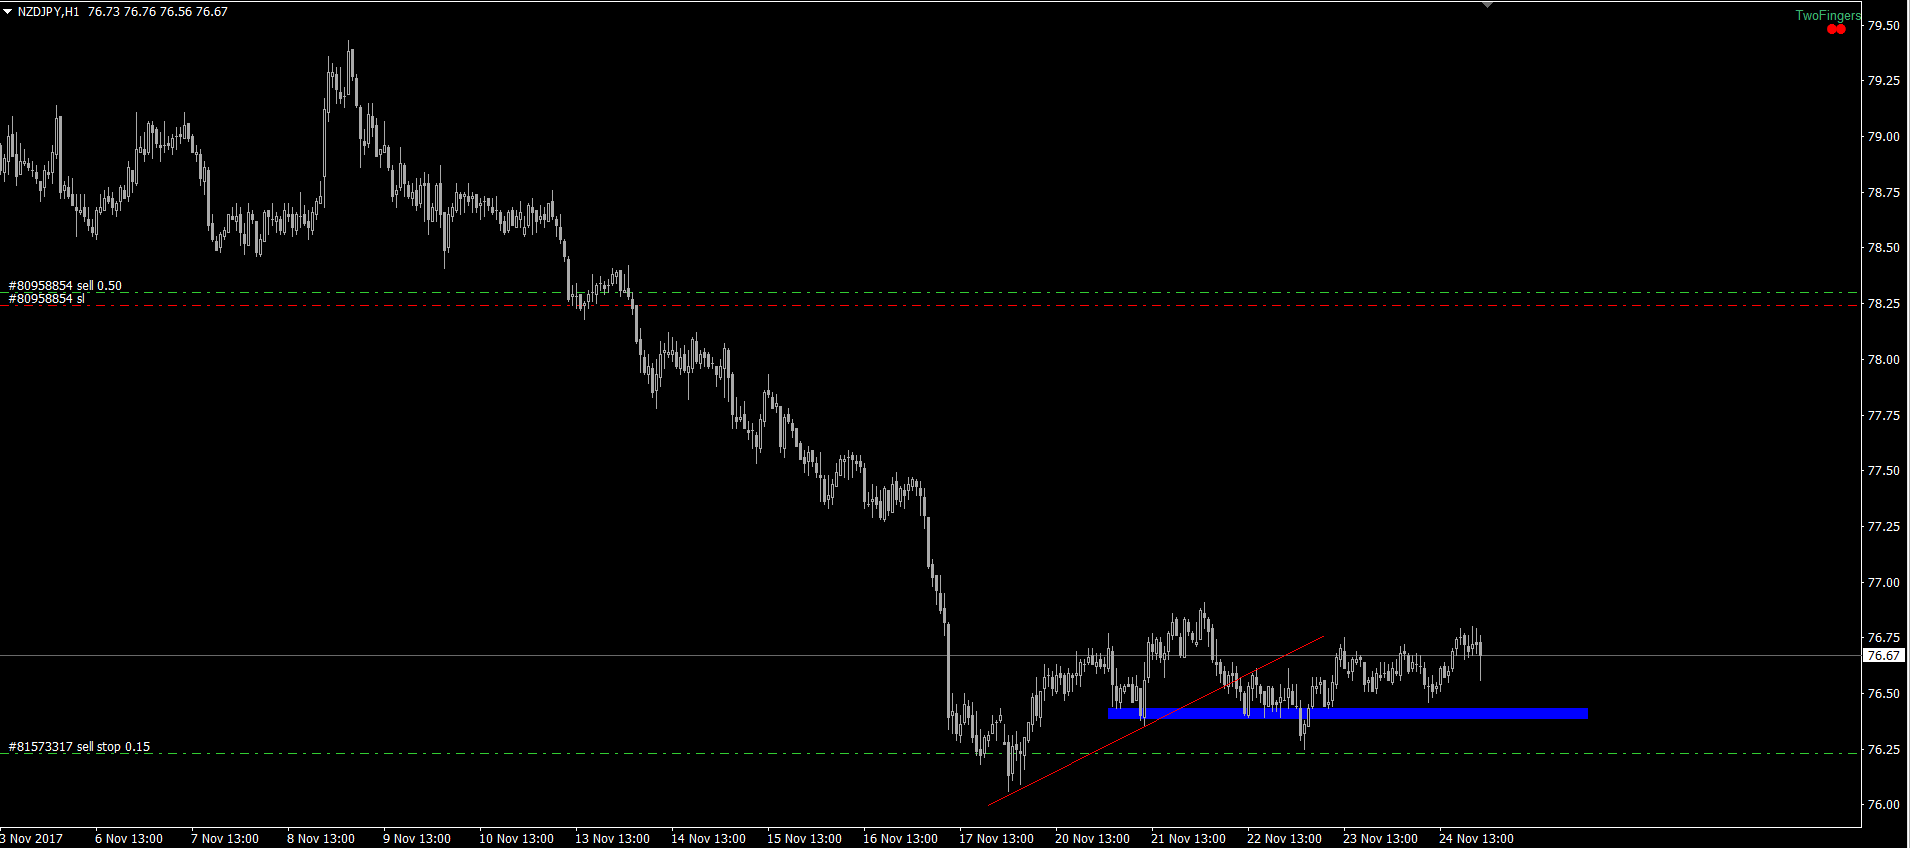Click the 77.00 price scale label
The height and width of the screenshot is (848, 1910).
tap(1884, 583)
